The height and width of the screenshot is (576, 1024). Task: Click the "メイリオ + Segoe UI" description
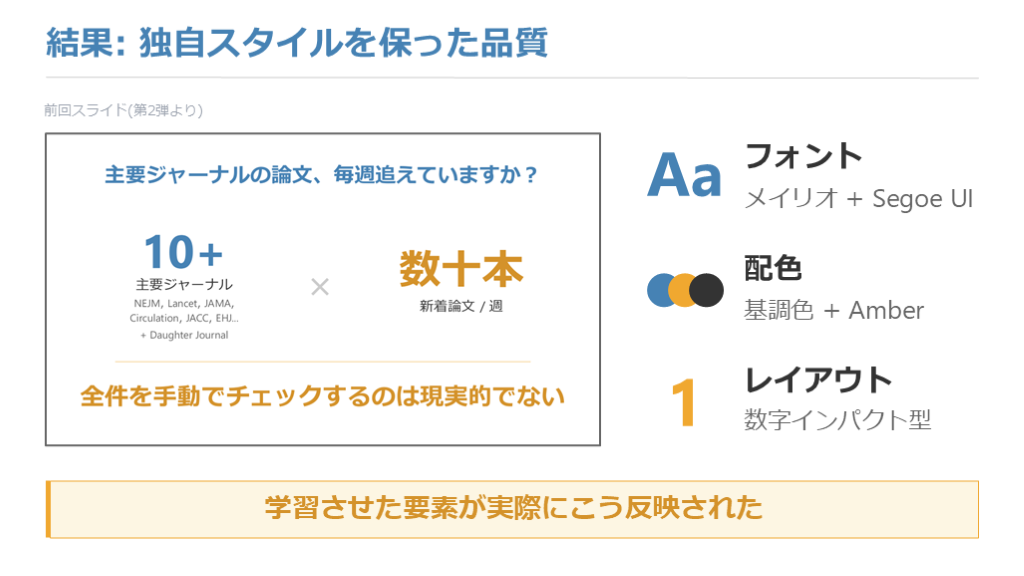[x=859, y=199]
